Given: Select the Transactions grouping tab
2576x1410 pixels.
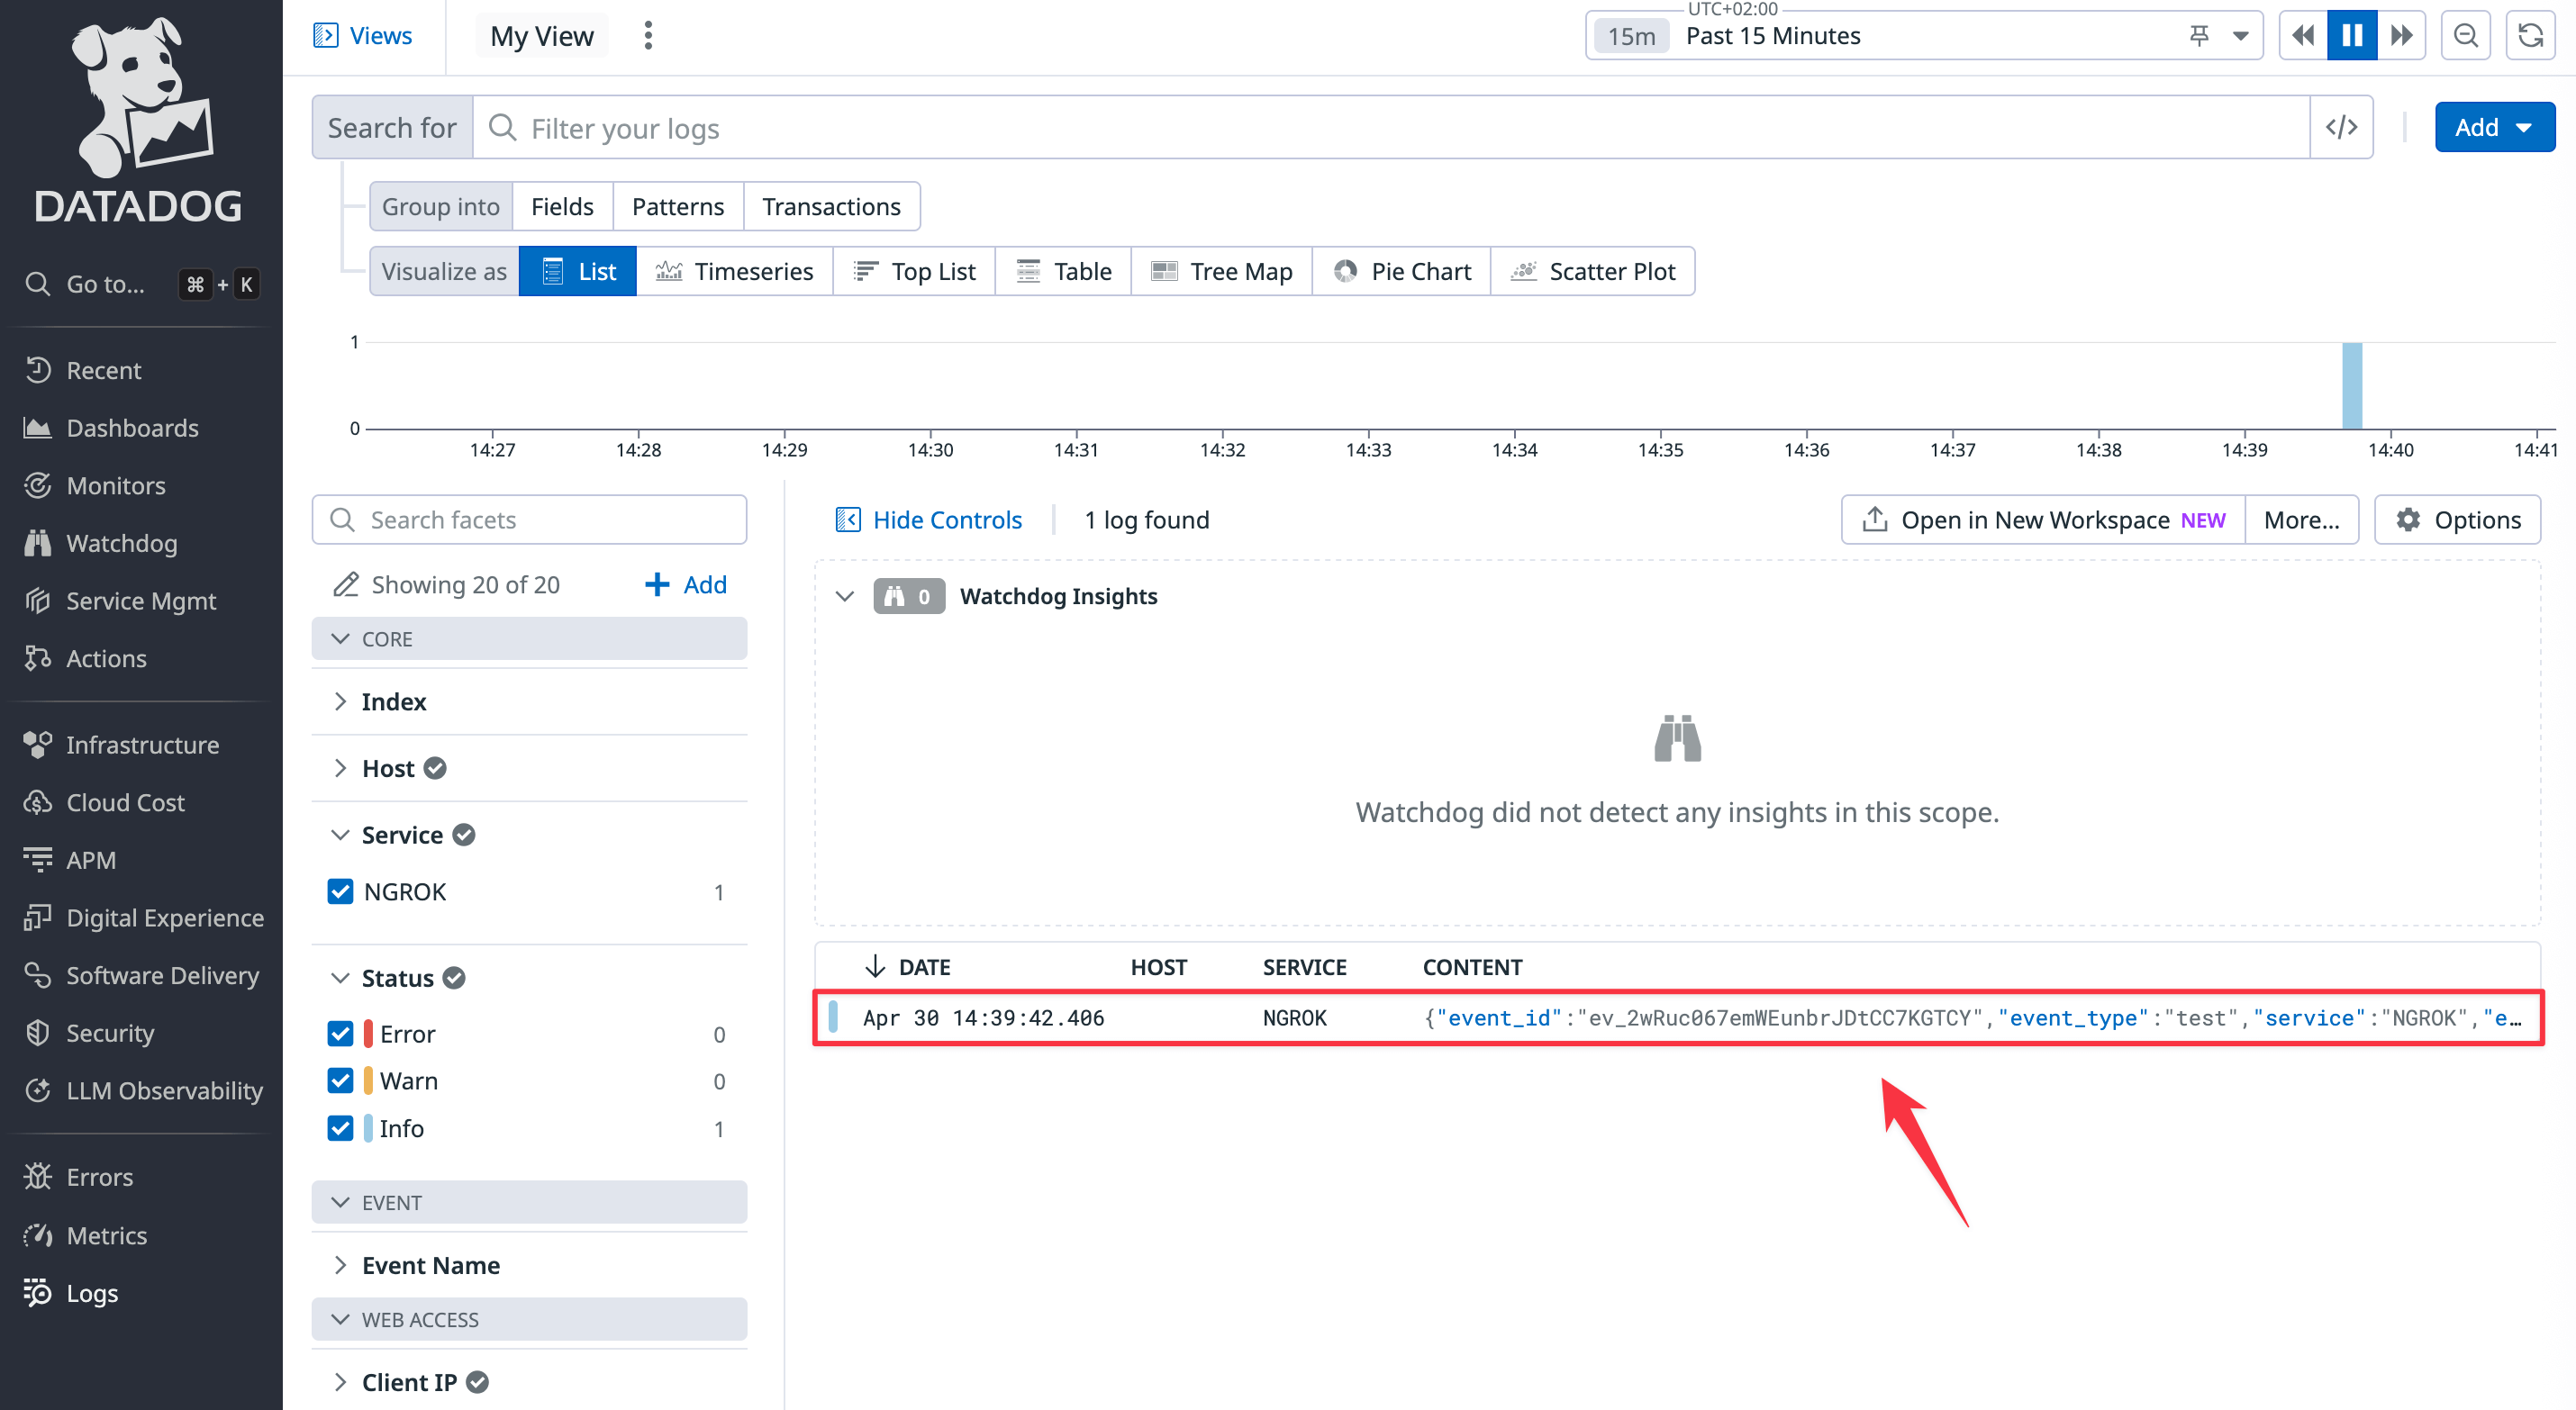Looking at the screenshot, I should pyautogui.click(x=831, y=206).
